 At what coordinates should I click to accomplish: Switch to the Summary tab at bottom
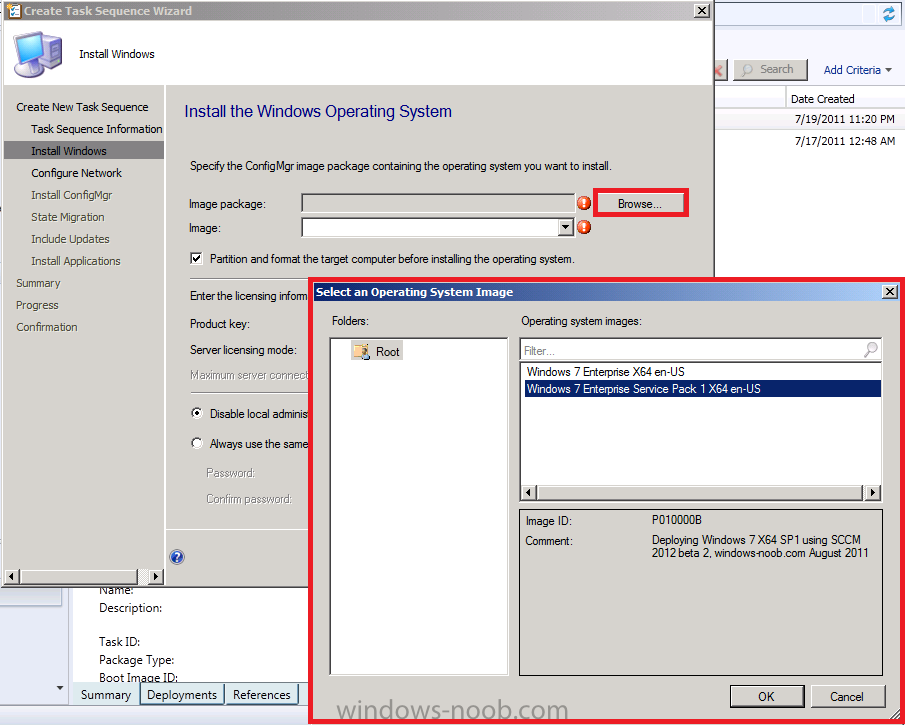coord(106,694)
